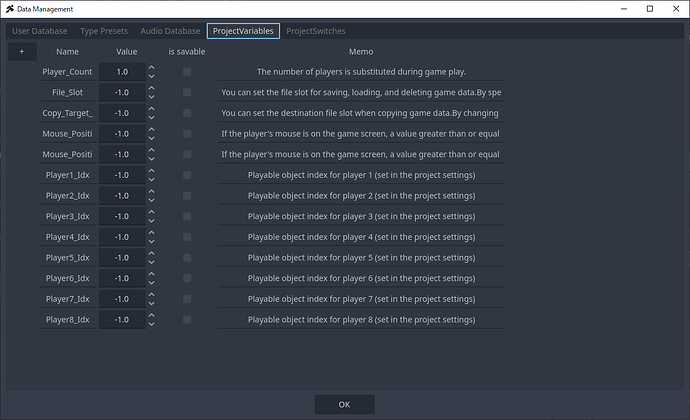690x420 pixels.
Task: Toggle is savable checkbox for File_Slot
Action: point(187,92)
